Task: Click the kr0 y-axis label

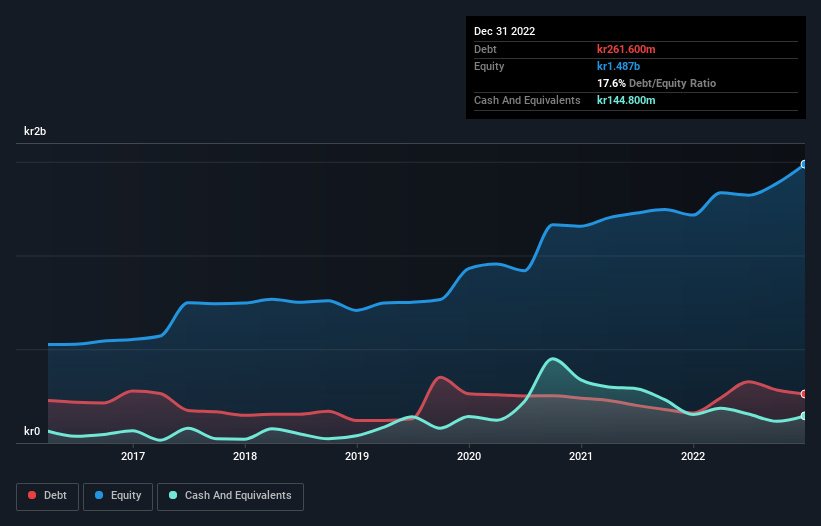Action: [x=32, y=431]
